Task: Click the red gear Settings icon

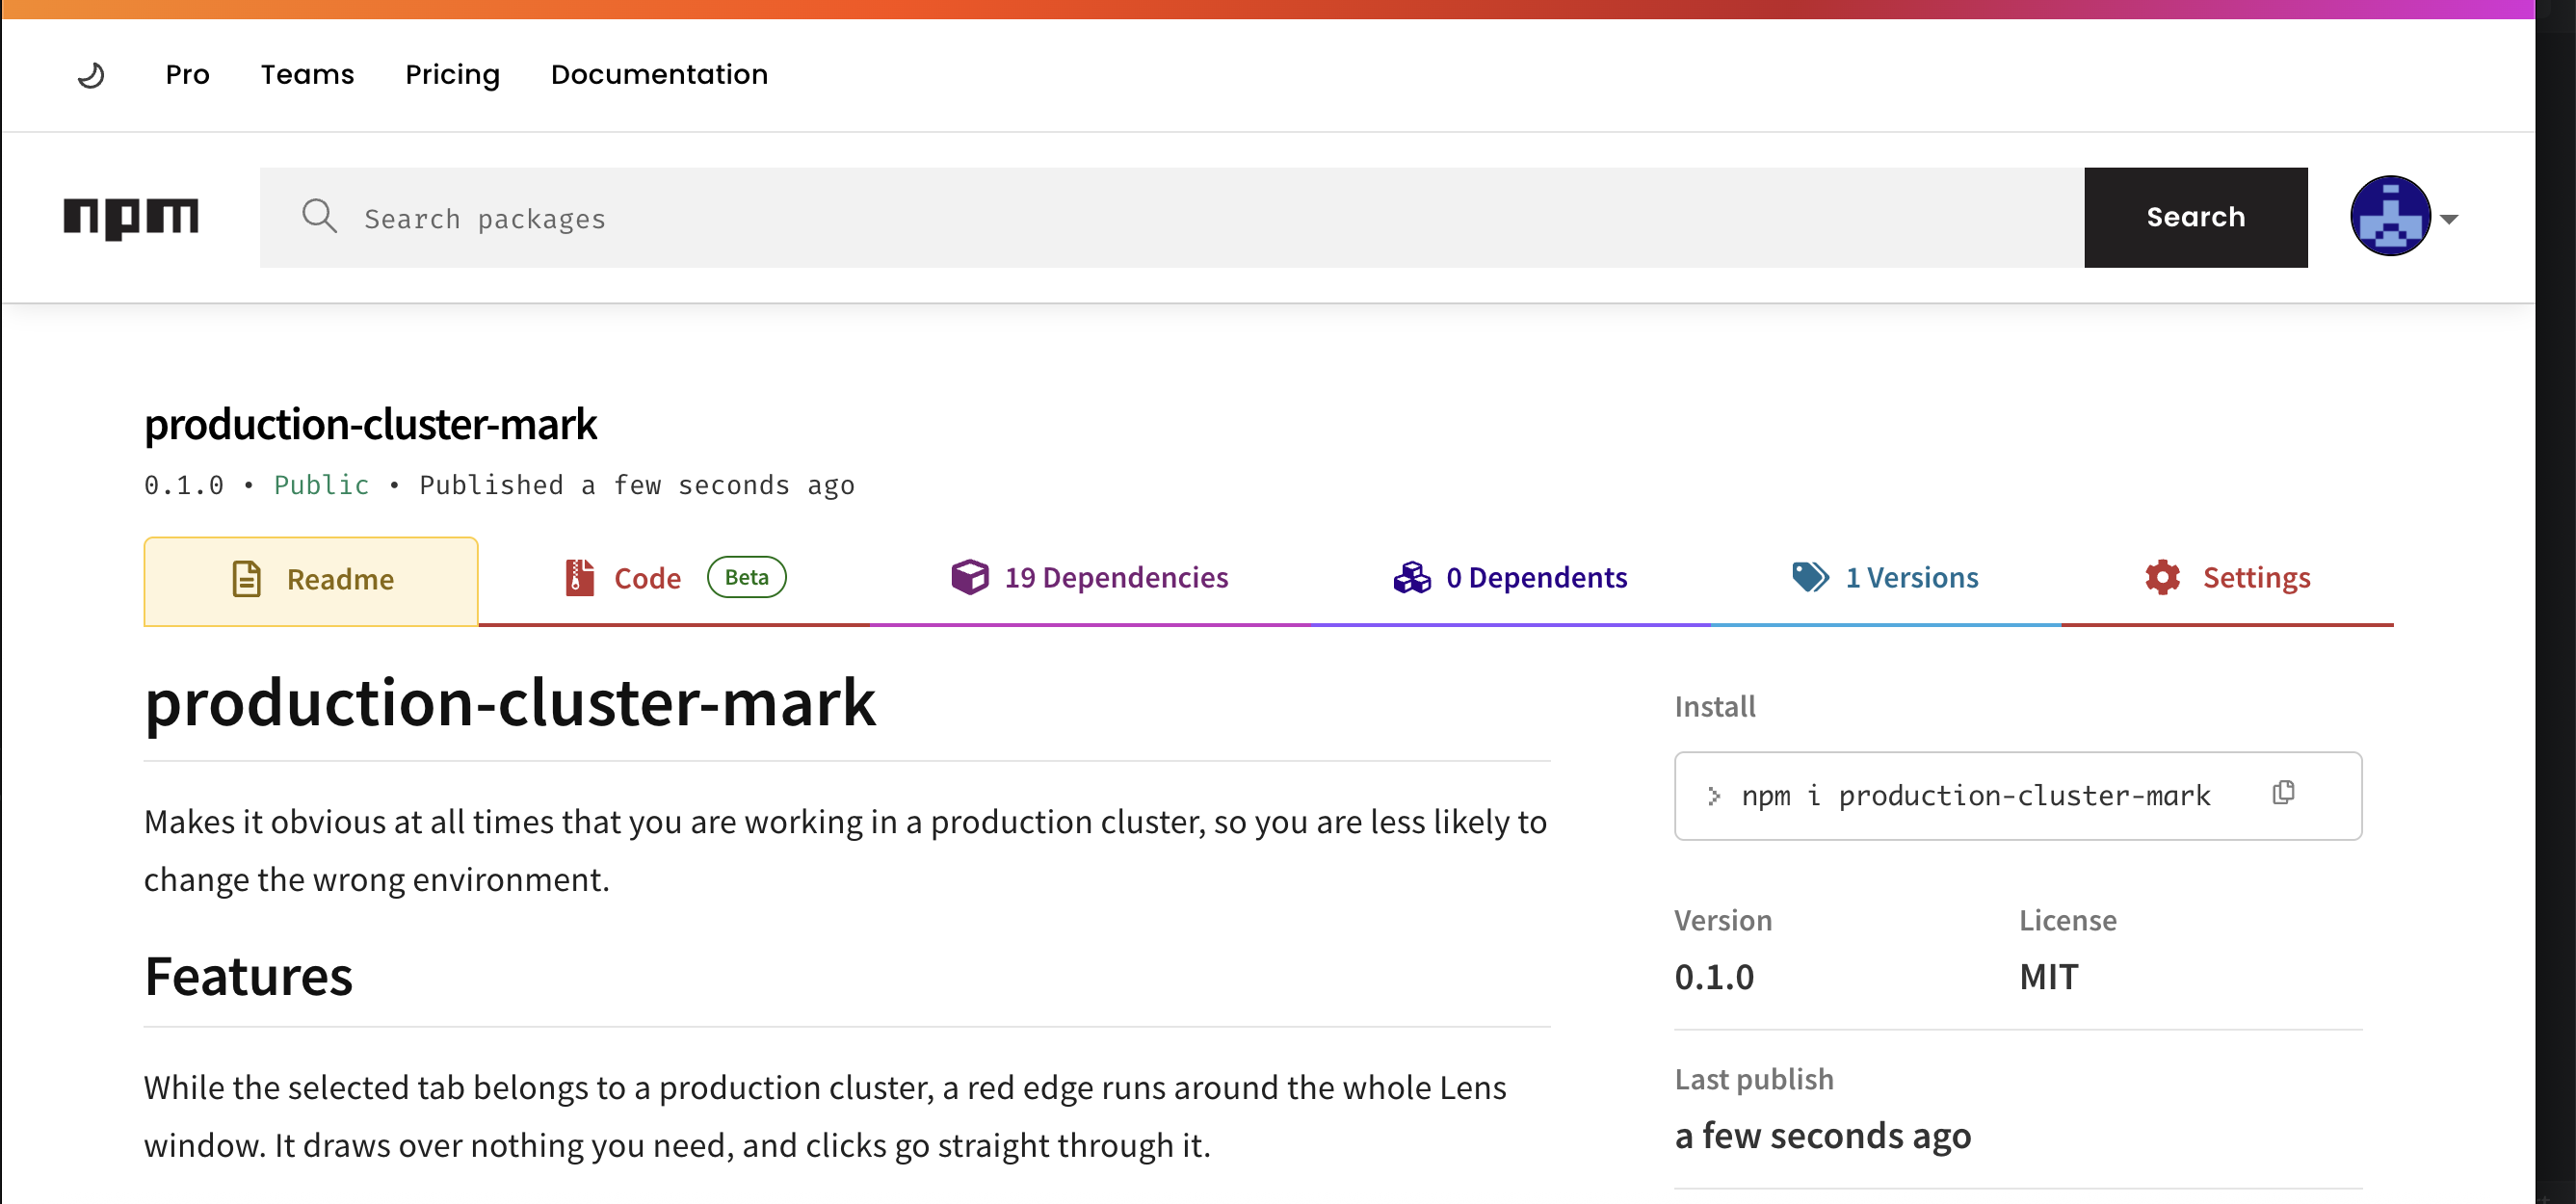Action: click(2162, 578)
